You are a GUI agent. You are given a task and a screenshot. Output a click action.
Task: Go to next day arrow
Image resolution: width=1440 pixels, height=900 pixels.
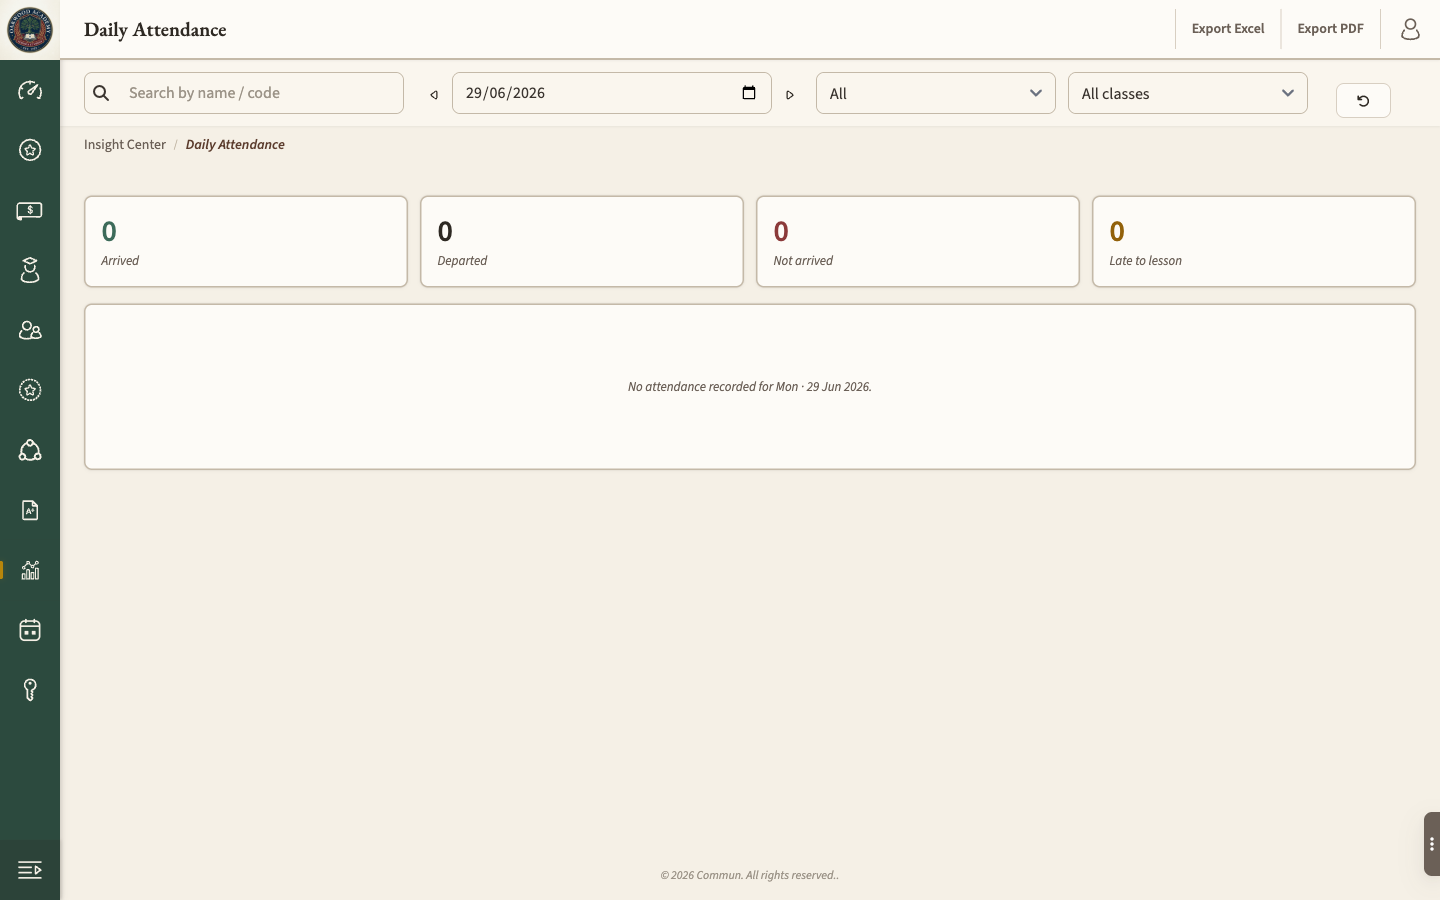point(790,95)
